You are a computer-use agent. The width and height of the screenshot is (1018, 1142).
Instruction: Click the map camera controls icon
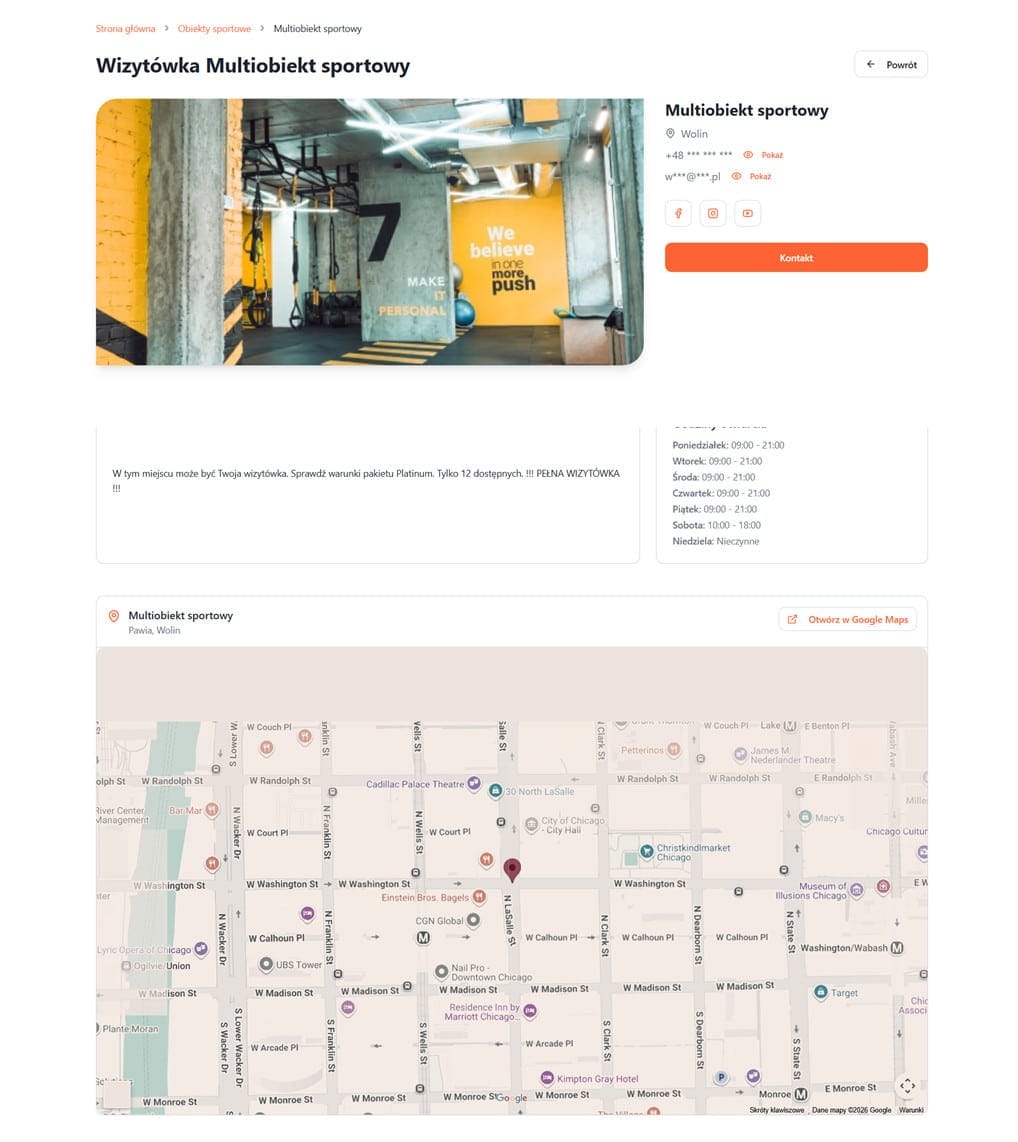tap(907, 1086)
